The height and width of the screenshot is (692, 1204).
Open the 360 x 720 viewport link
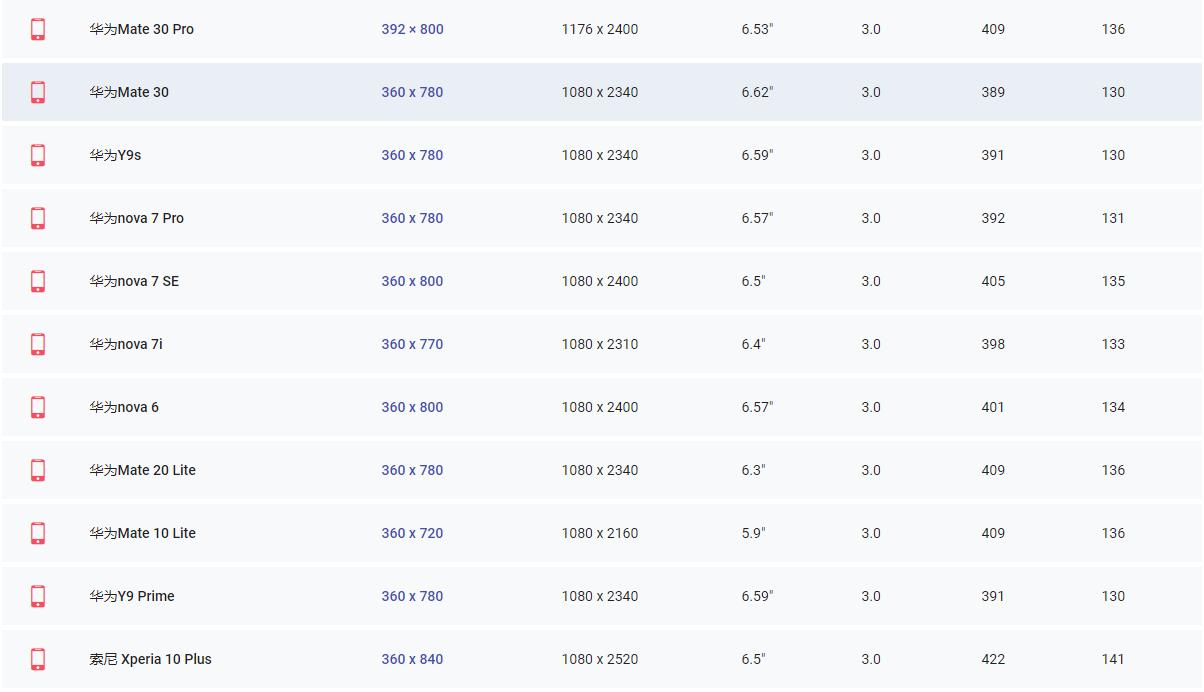tap(412, 533)
